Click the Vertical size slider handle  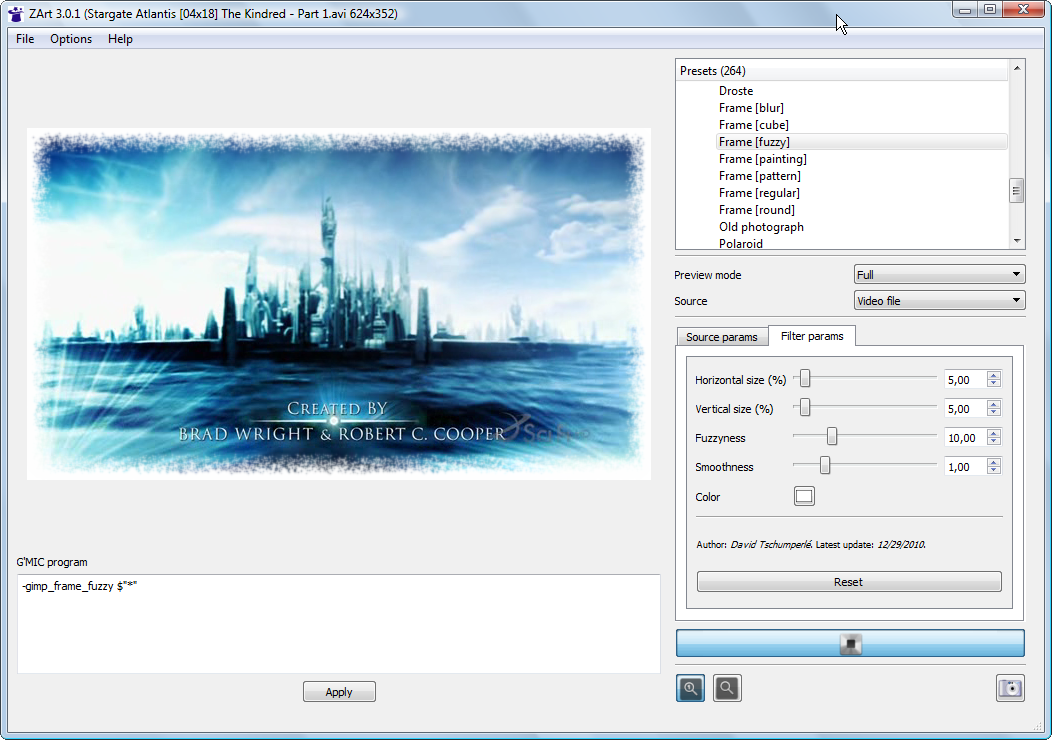pyautogui.click(x=805, y=408)
